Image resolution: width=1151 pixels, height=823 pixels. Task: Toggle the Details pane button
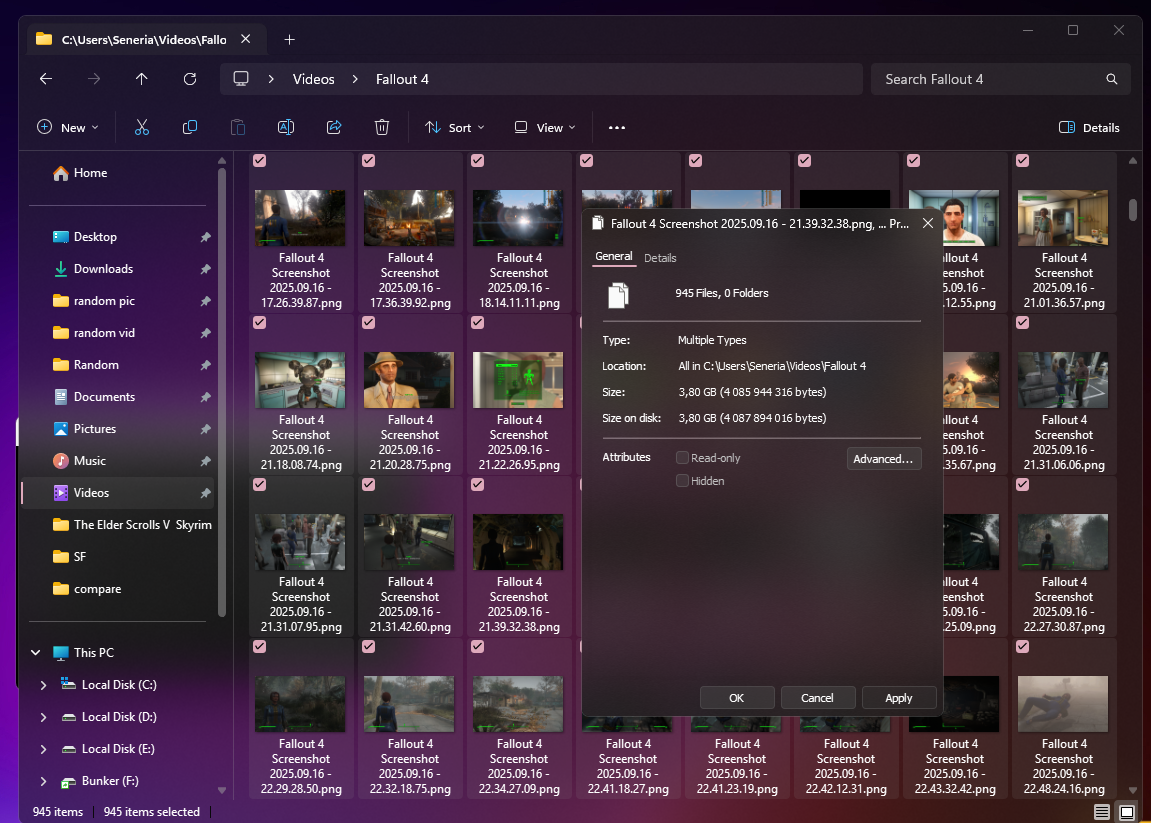[1089, 128]
